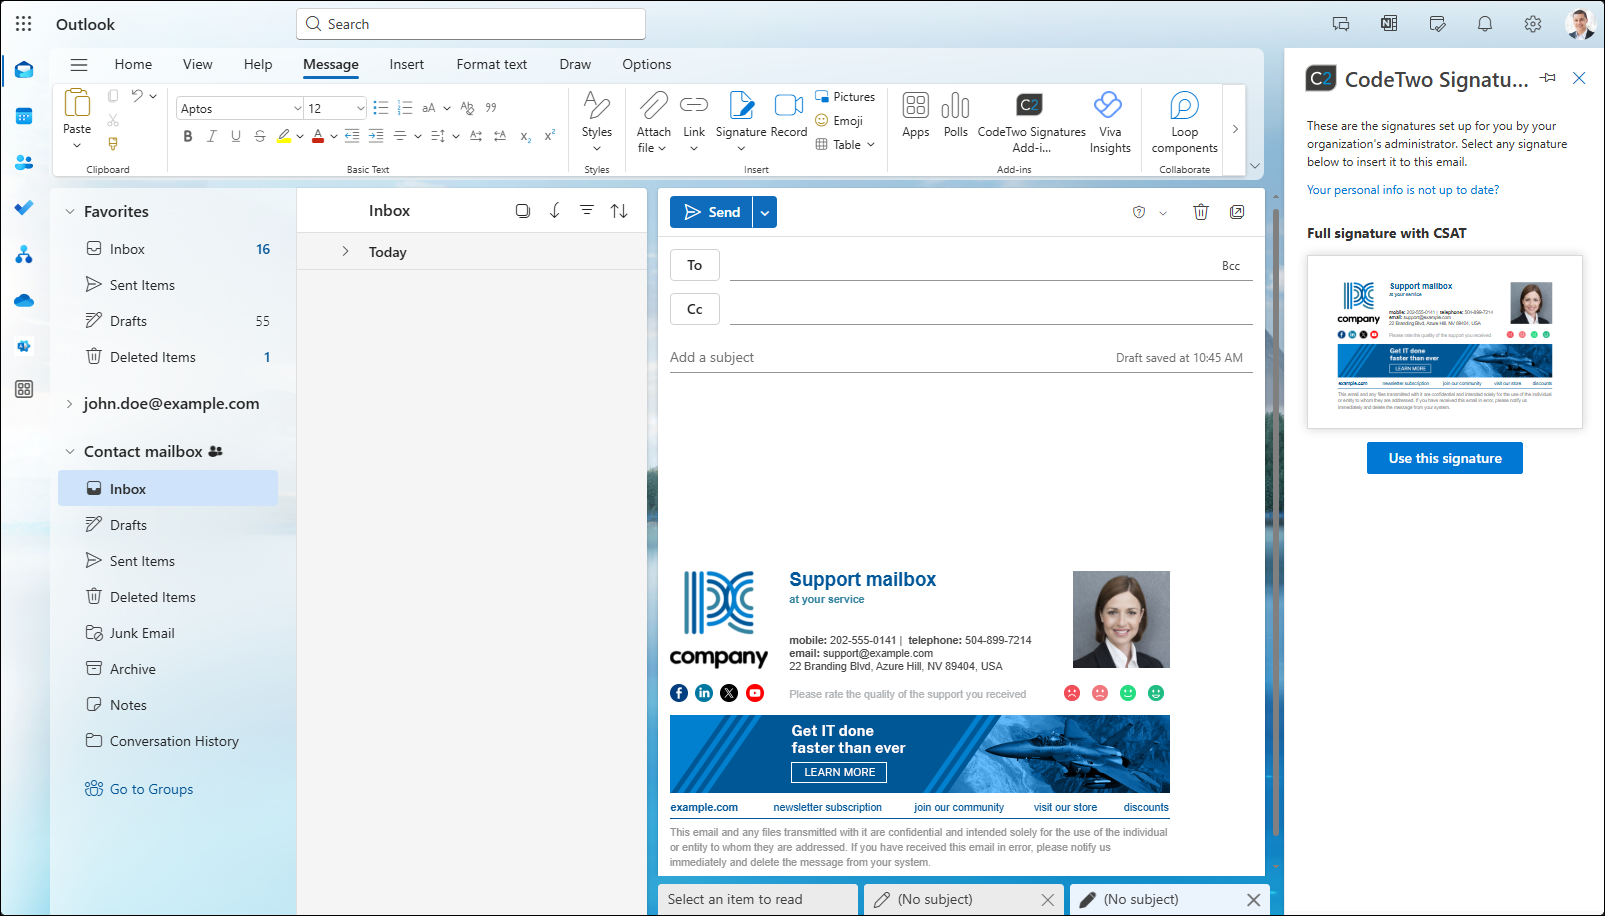Attach a file to the email

(x=652, y=118)
